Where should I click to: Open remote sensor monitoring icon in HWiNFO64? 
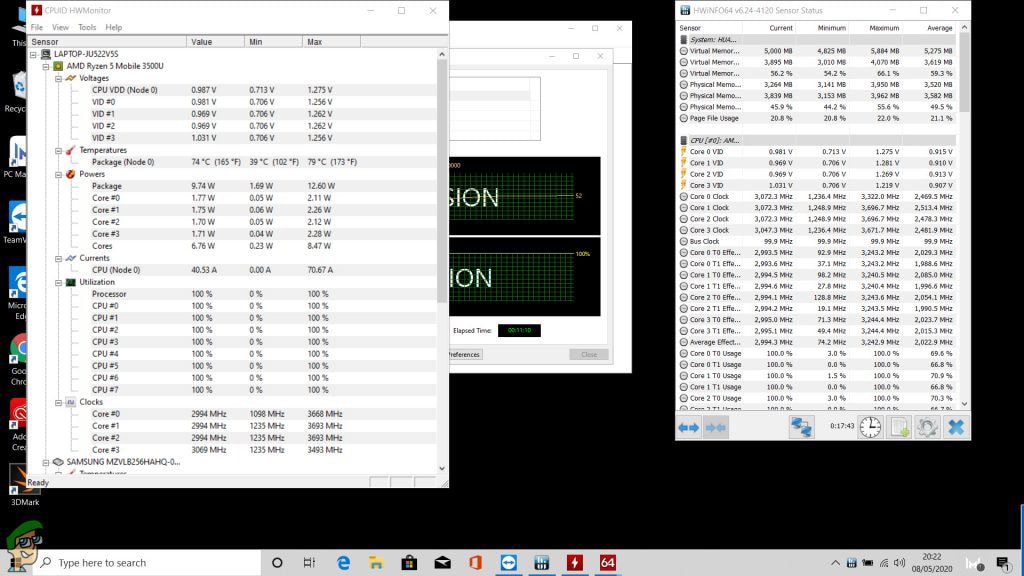click(802, 427)
